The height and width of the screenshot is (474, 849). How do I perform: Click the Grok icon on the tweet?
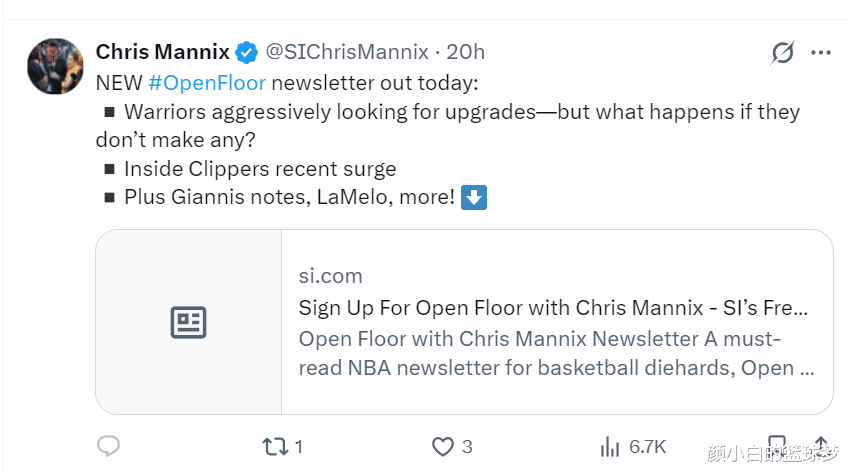(x=782, y=52)
